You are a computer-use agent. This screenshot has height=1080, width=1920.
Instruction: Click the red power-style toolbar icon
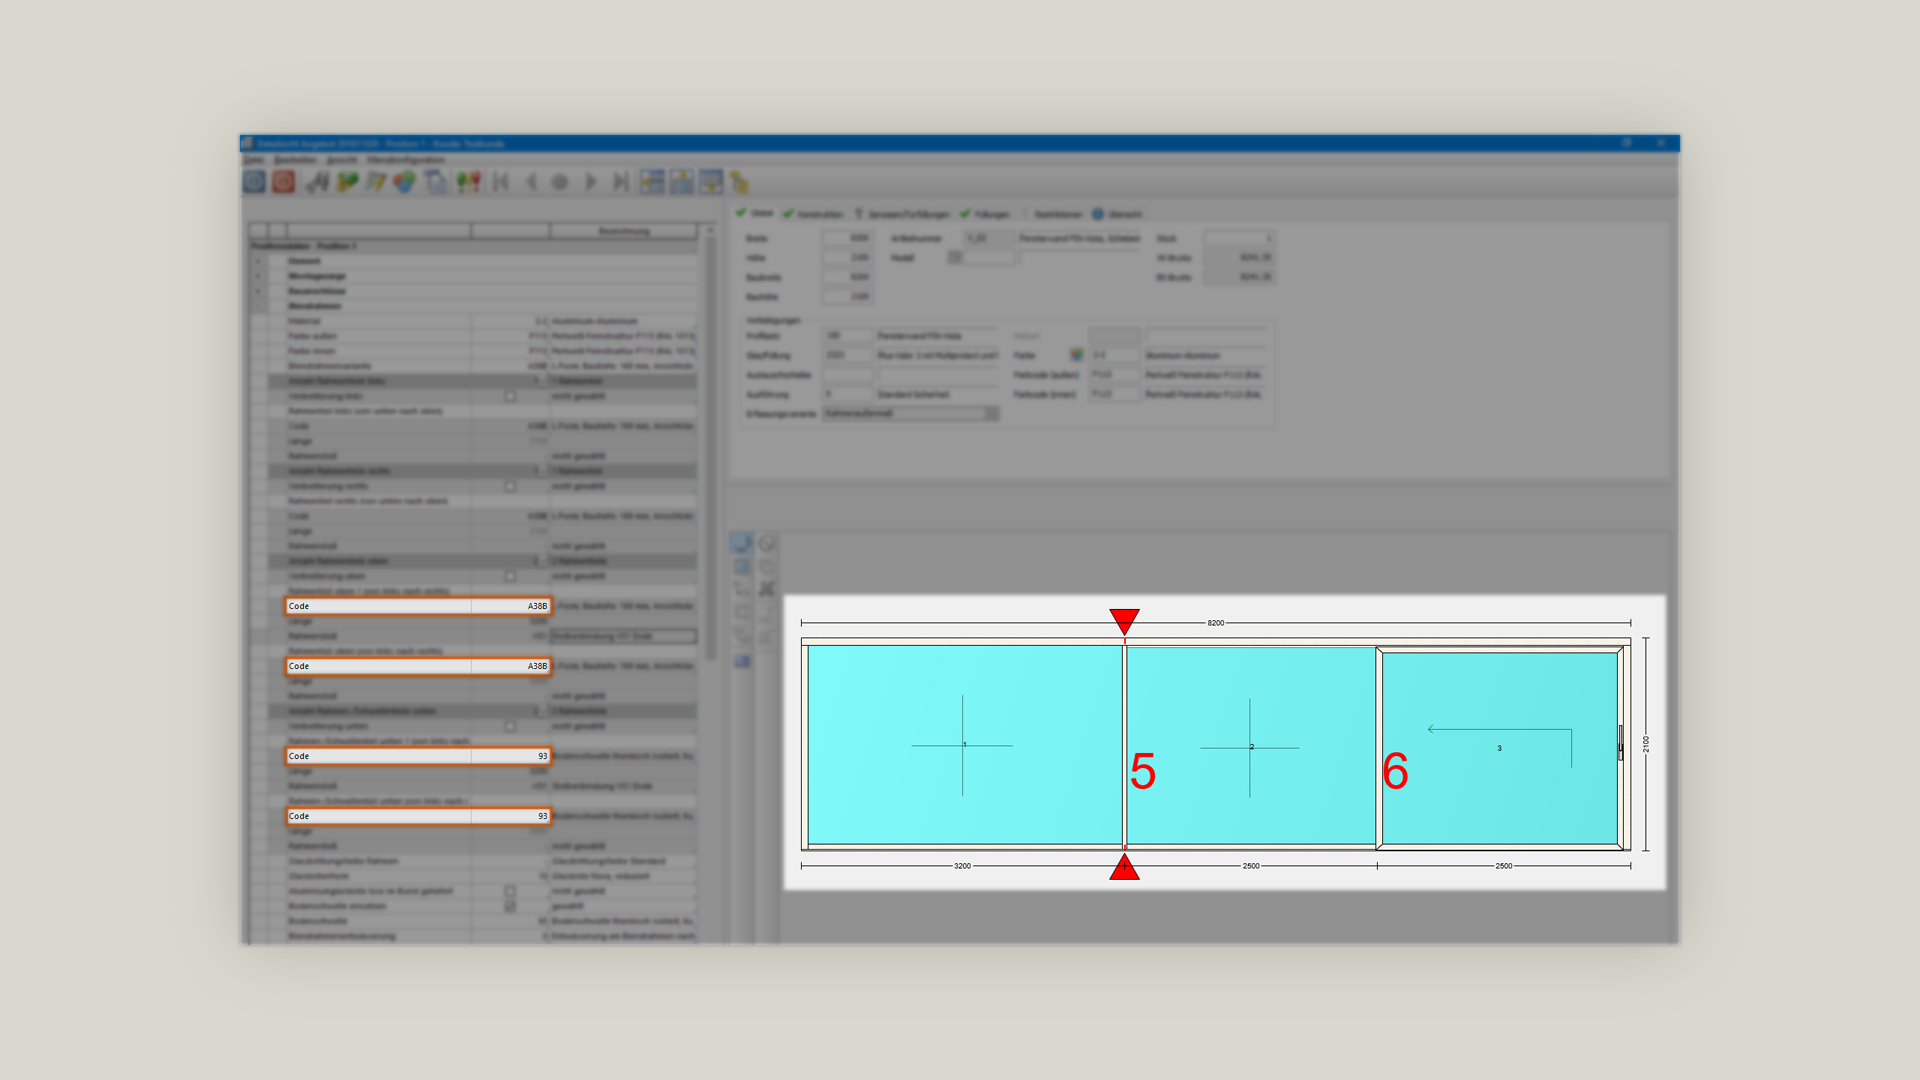pyautogui.click(x=284, y=182)
